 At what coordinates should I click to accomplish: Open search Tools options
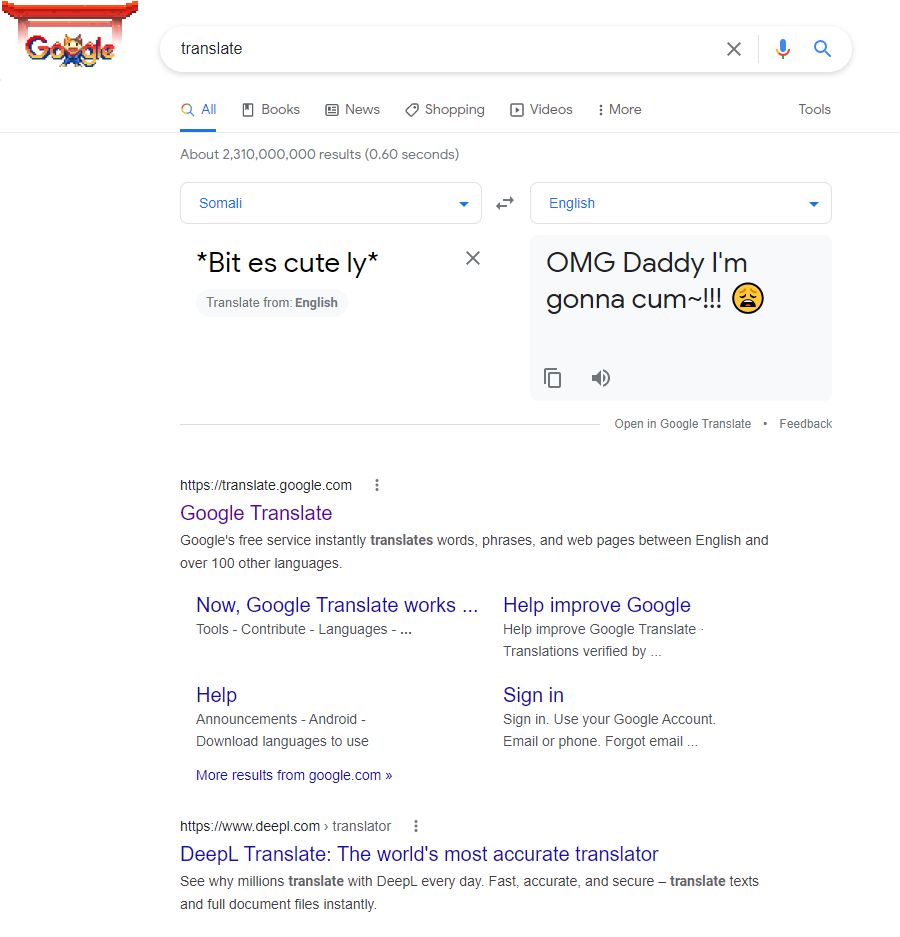[814, 110]
